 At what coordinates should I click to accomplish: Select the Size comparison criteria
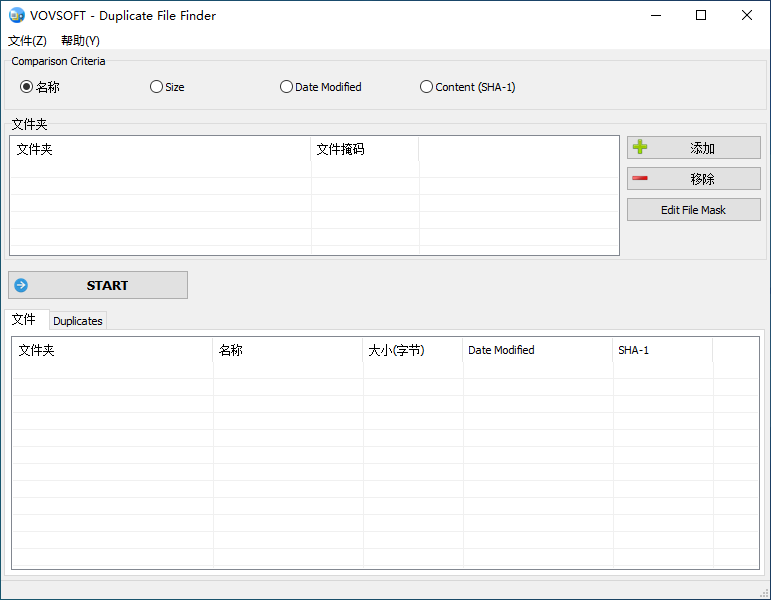pyautogui.click(x=156, y=87)
